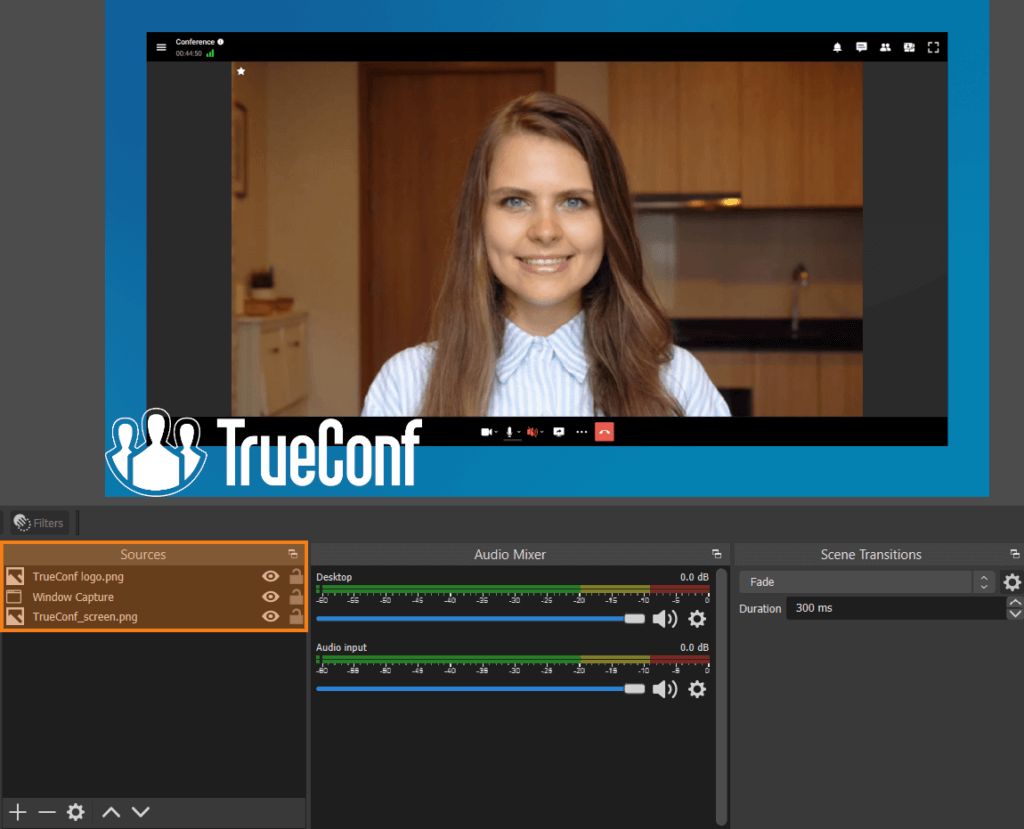Open advanced settings gear for Desktop audio

(x=697, y=619)
